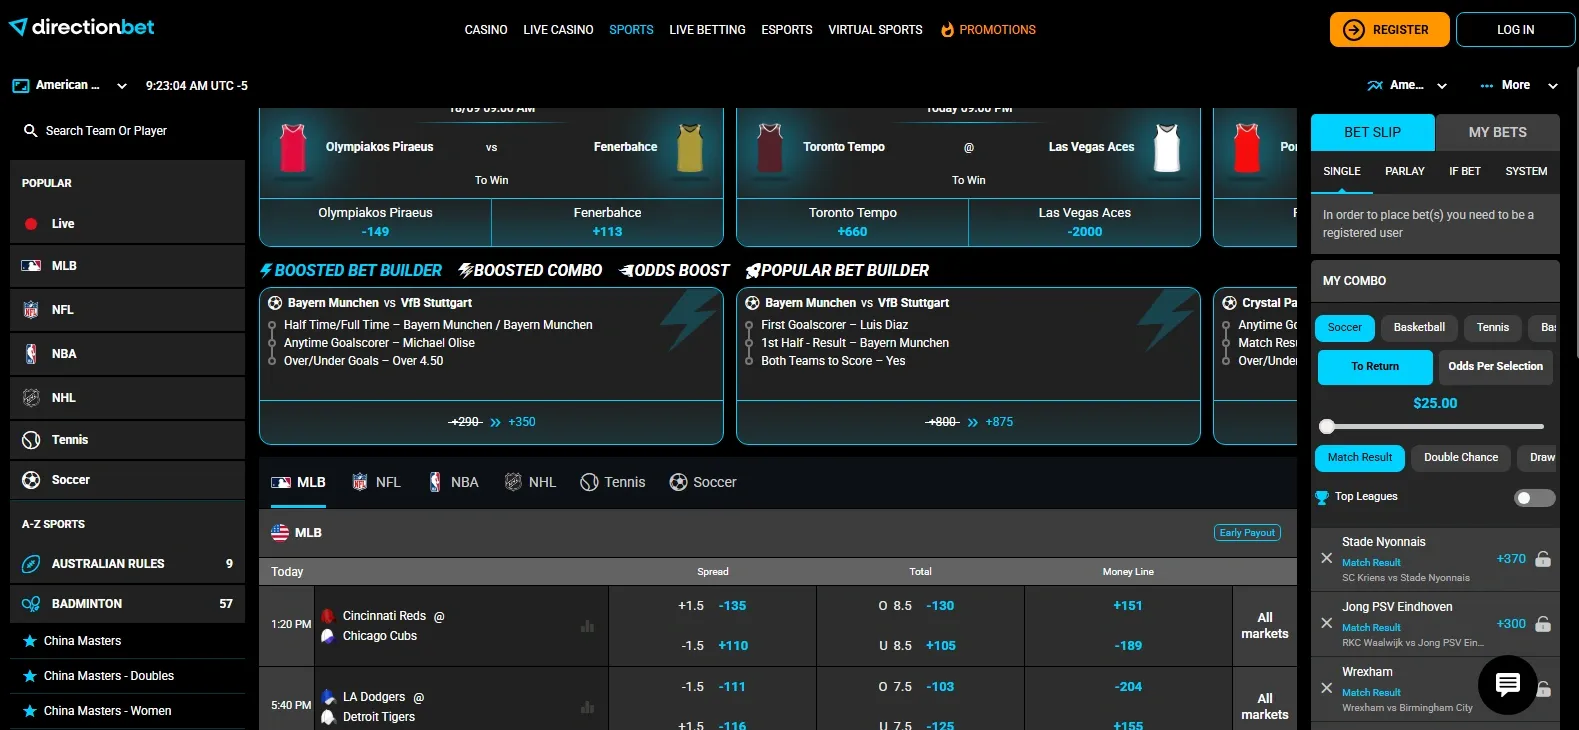Open the search magnifier icon

(x=31, y=131)
